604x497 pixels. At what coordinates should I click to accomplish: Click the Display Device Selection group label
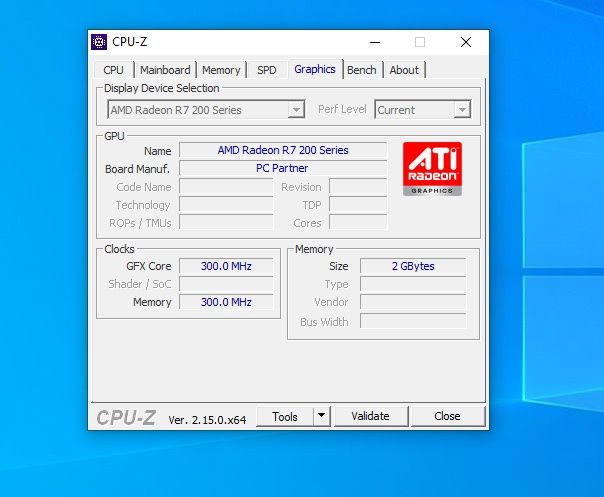click(162, 88)
